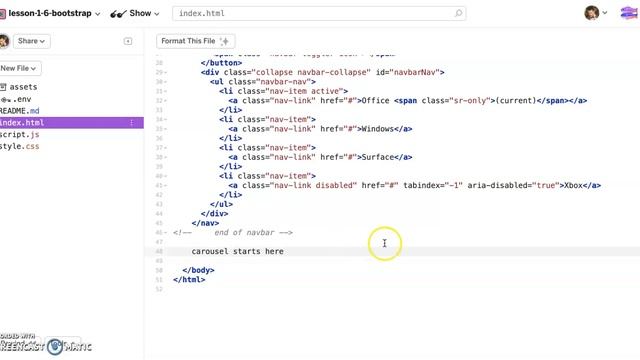640x360 pixels.
Task: Click the magnifier search icon
Action: (x=458, y=13)
